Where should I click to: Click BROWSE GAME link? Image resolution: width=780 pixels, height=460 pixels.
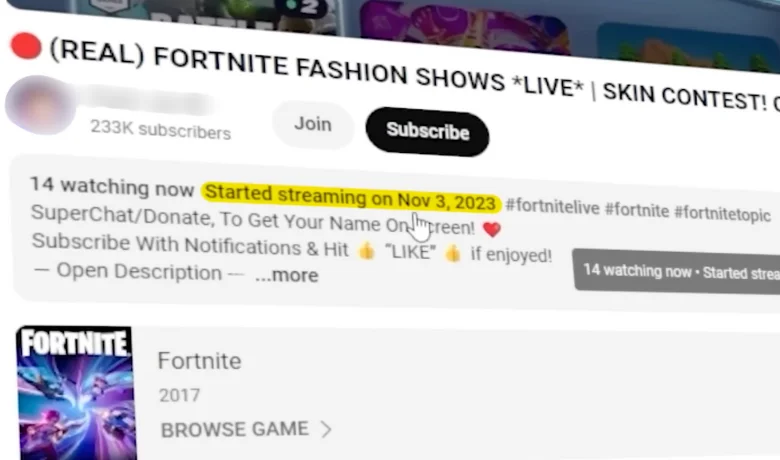pos(234,429)
